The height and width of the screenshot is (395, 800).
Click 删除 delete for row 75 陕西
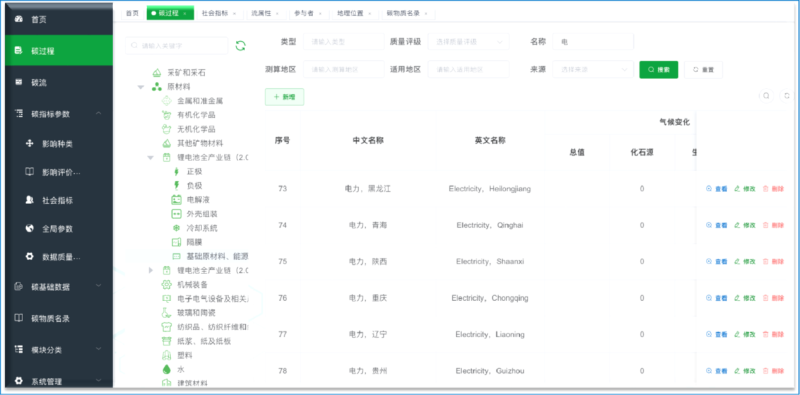pos(773,261)
